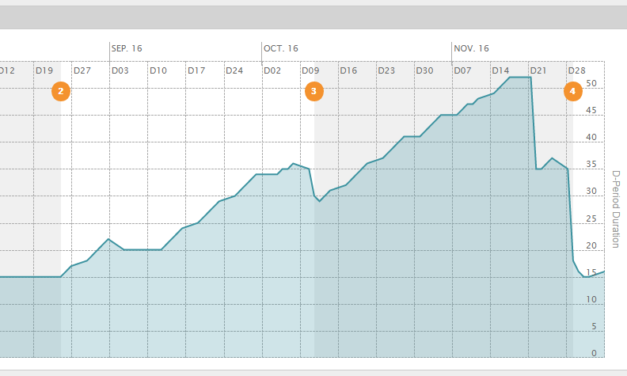Click the D10 date label
The width and height of the screenshot is (627, 376).
point(158,71)
